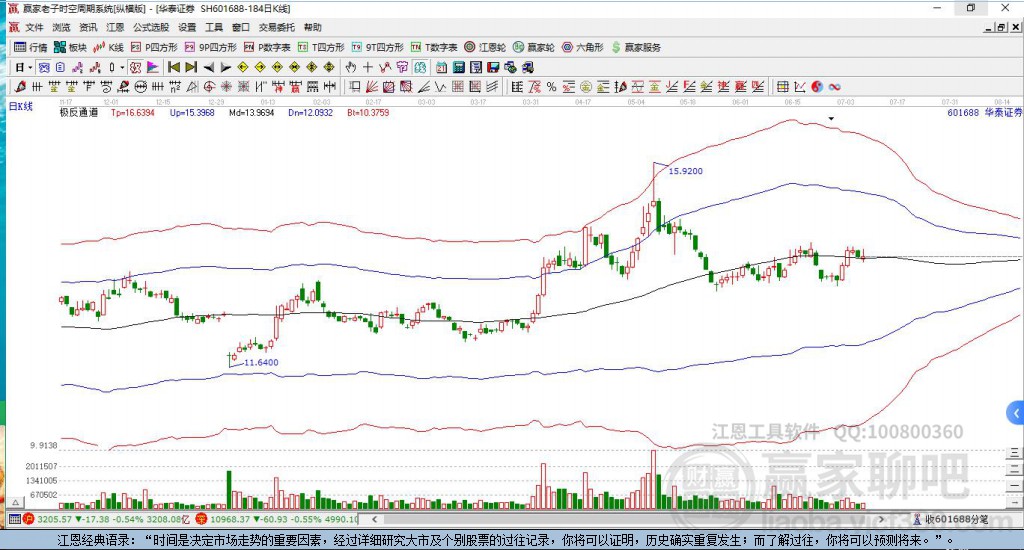The height and width of the screenshot is (550, 1024).
Task: Open the 交易委托 menu
Action: pos(276,27)
